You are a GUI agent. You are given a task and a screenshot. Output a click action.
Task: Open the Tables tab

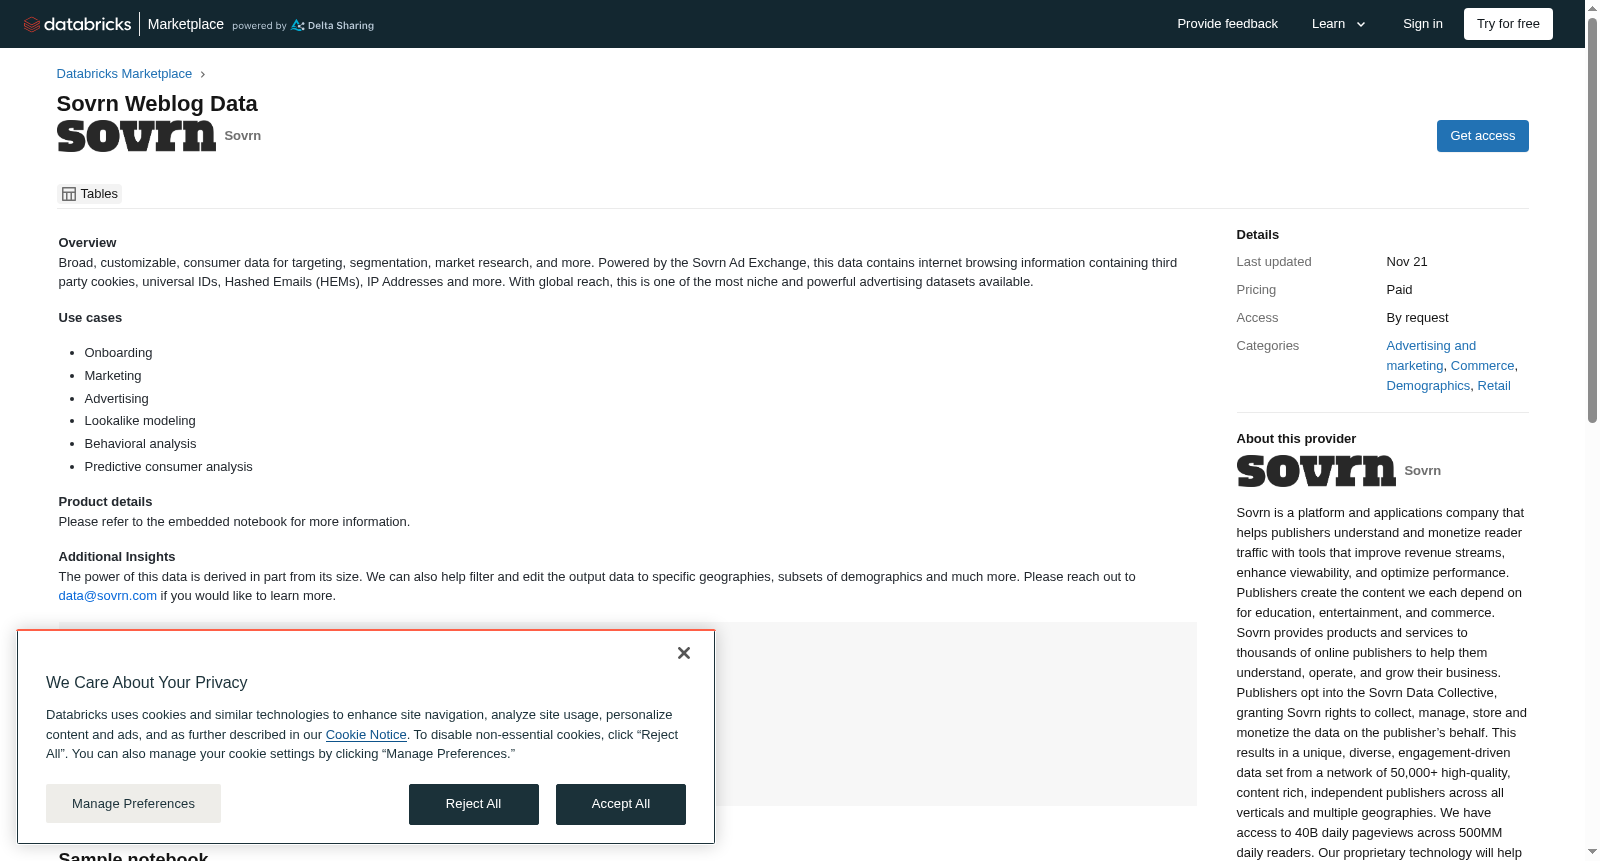point(90,194)
